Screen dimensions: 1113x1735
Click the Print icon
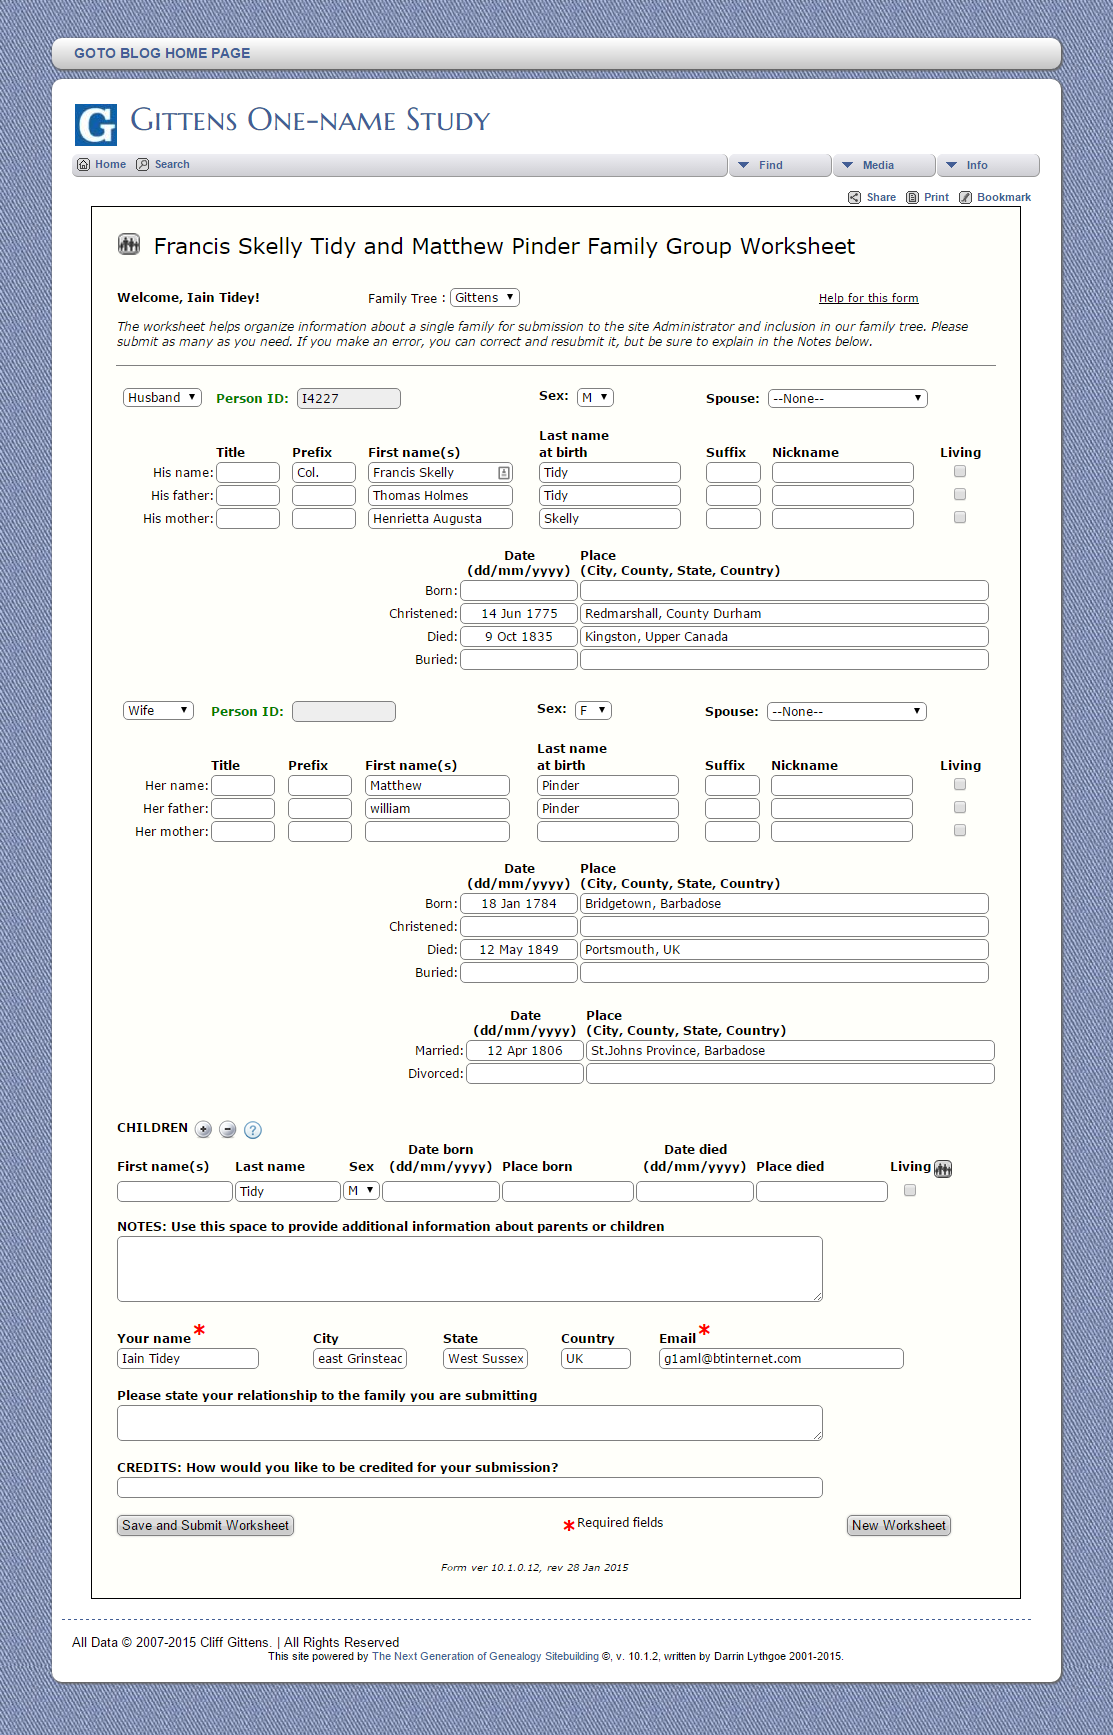point(912,198)
